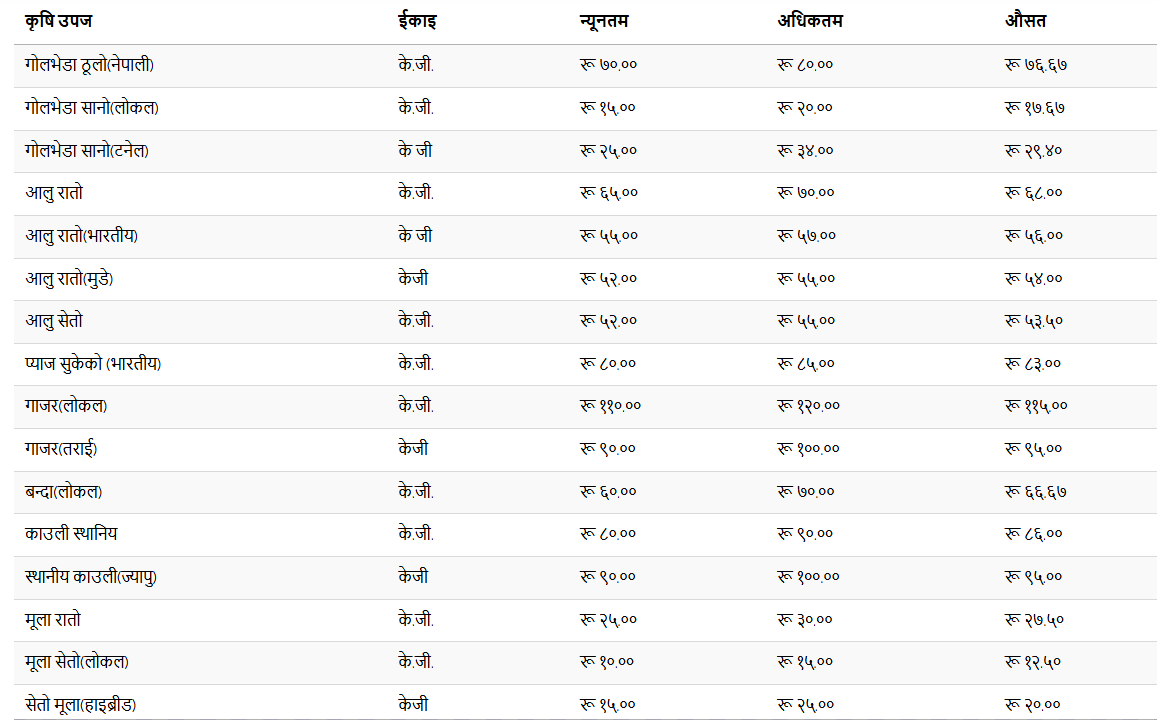
Task: Select the सेतो मूला(हाइब्रीड) row
Action: tap(585, 702)
